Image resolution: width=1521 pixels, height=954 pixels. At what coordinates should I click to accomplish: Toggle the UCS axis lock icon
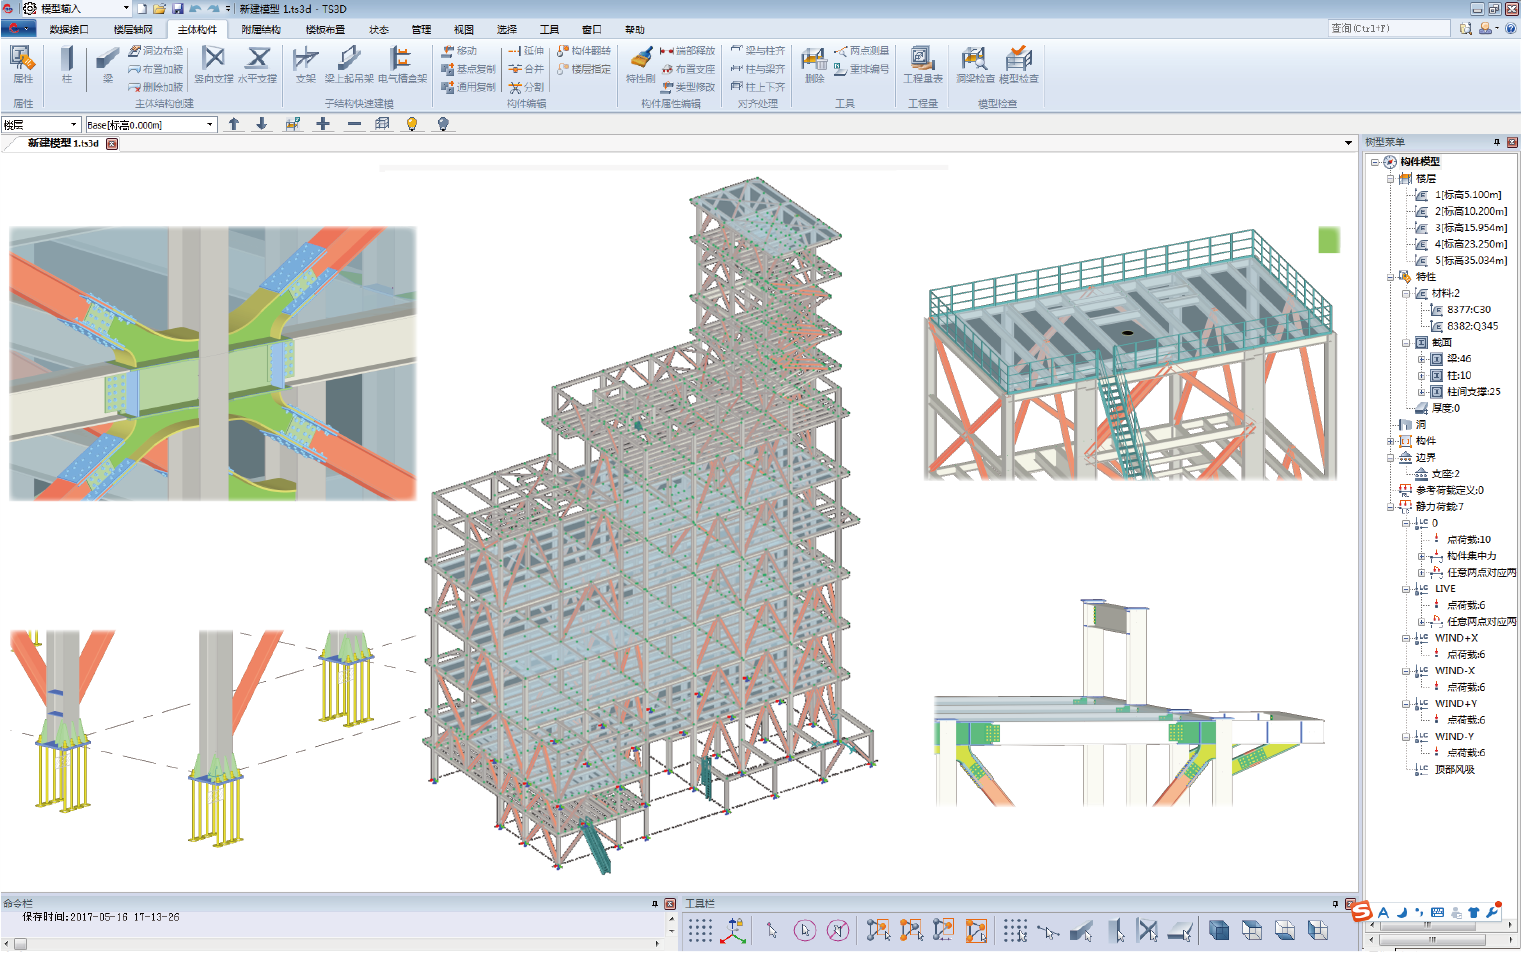734,931
